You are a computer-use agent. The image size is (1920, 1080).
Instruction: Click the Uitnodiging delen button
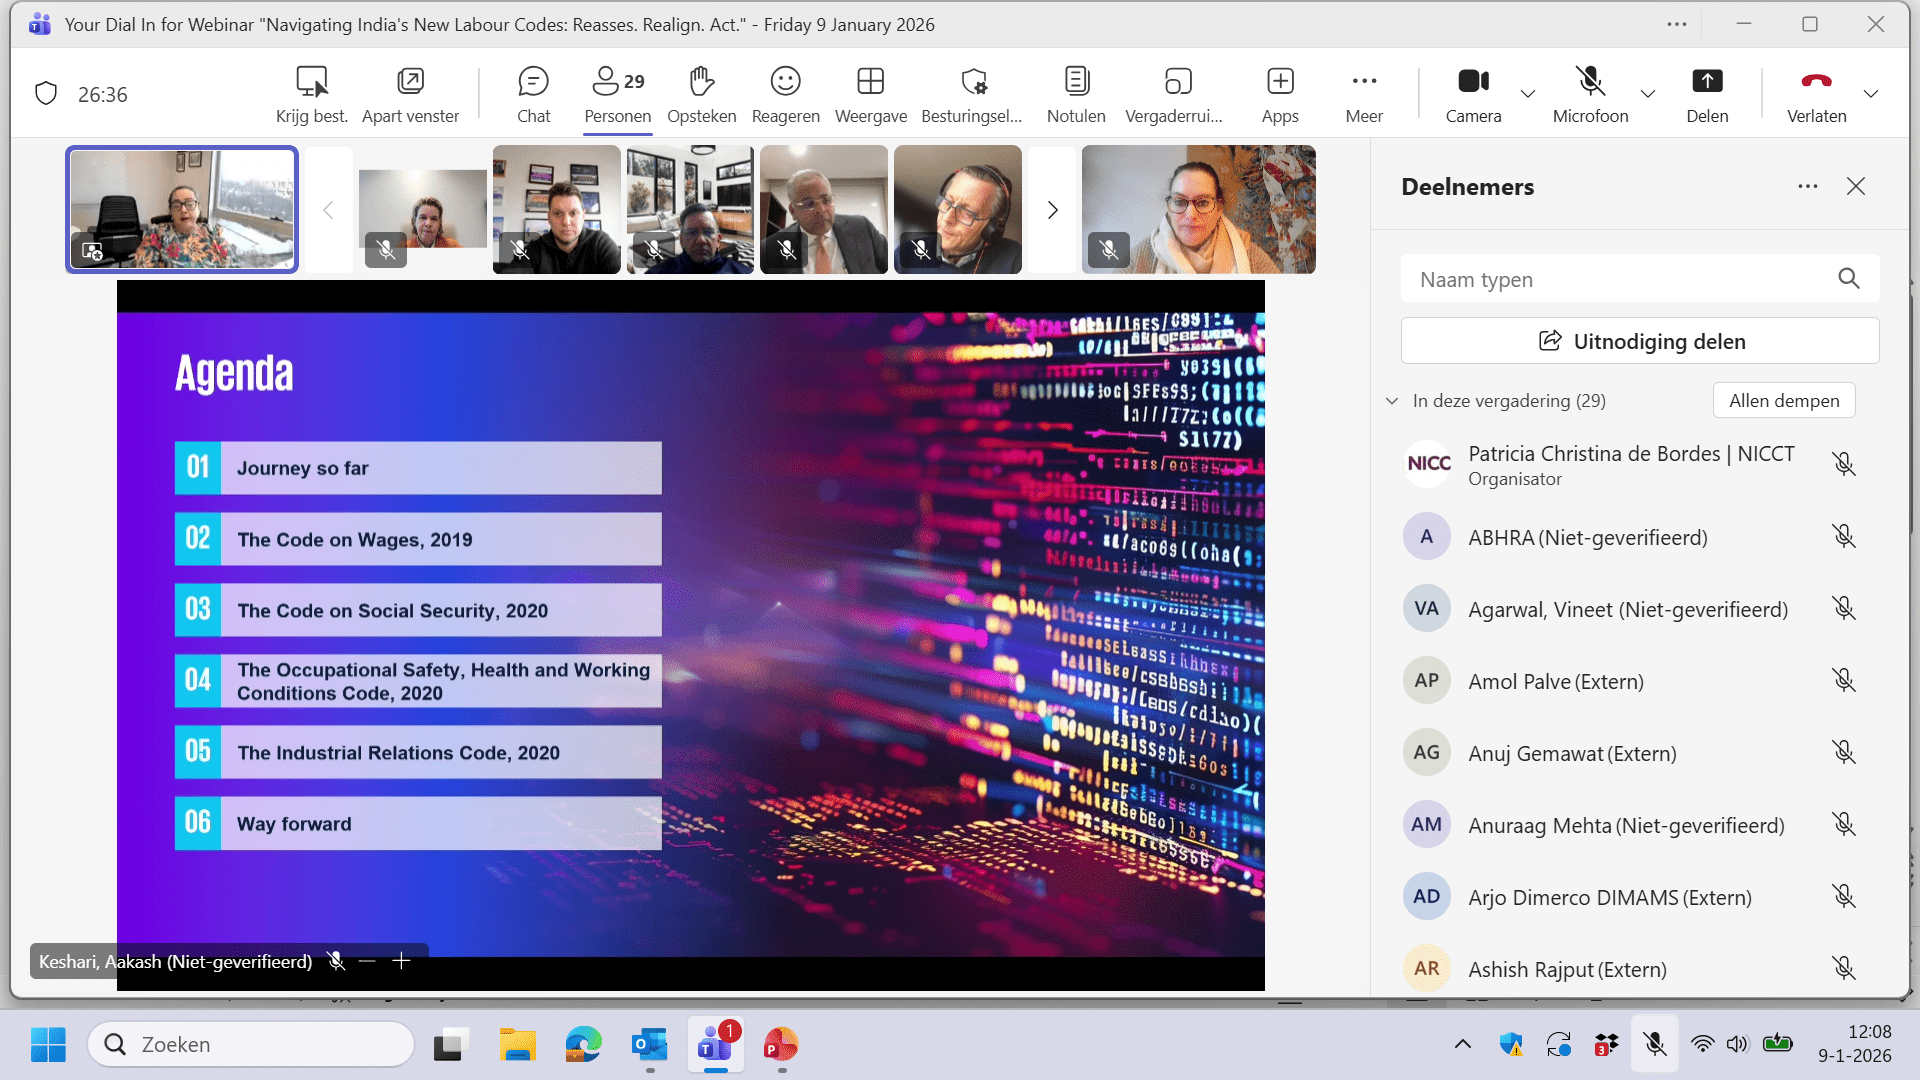(1639, 341)
